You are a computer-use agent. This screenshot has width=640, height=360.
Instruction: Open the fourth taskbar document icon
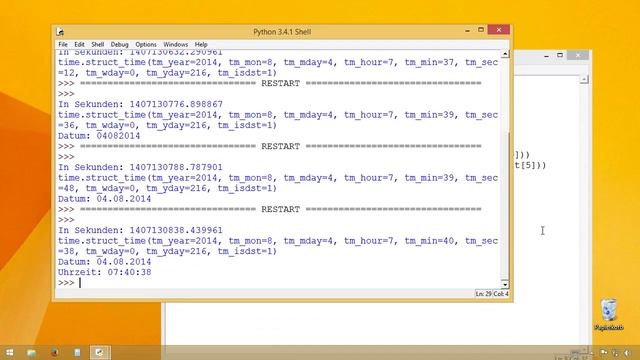pos(77,352)
